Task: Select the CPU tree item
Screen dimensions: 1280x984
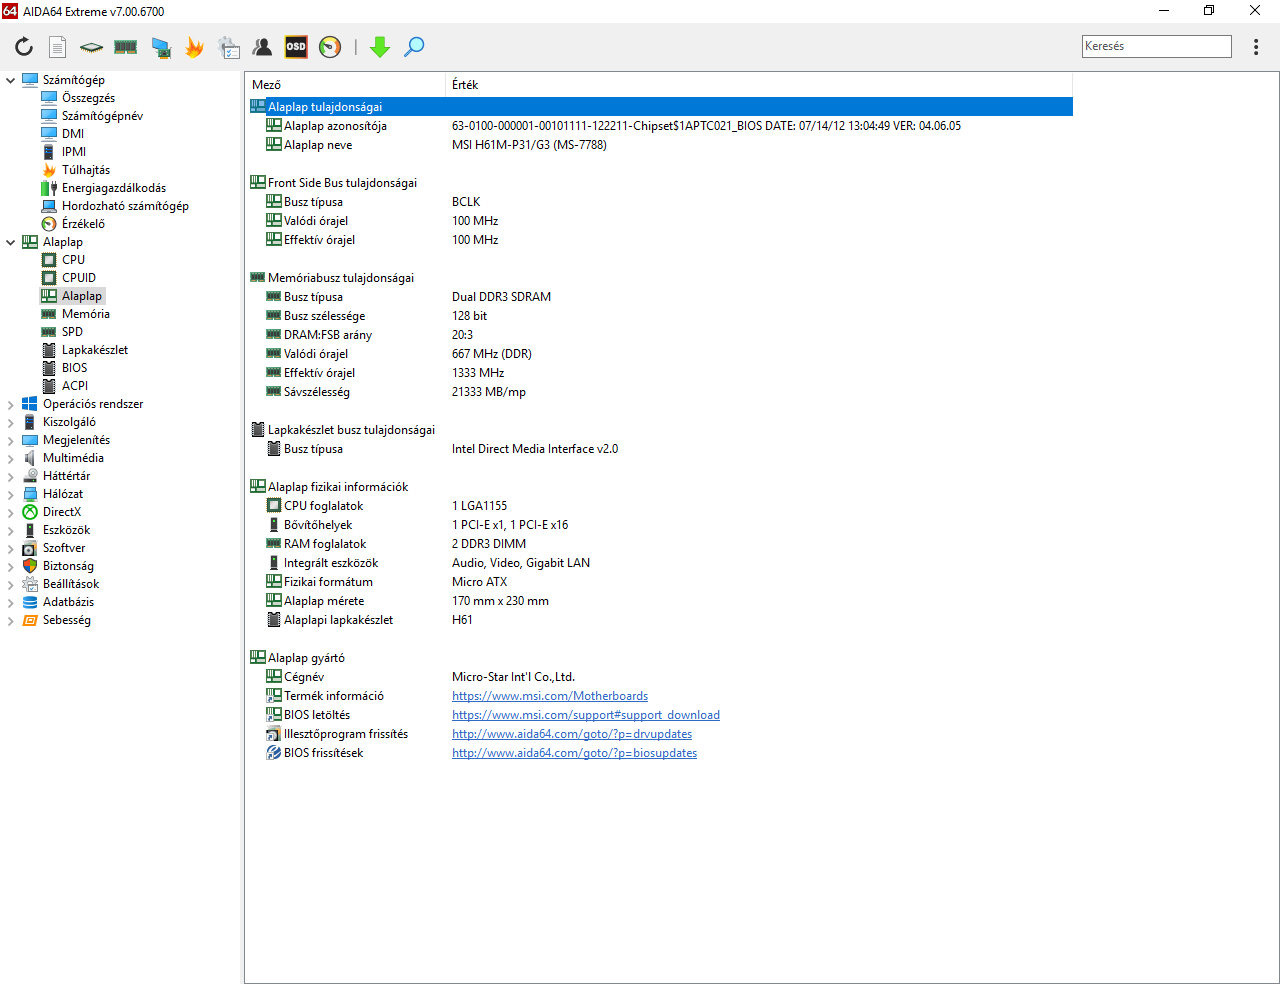Action: coord(73,260)
